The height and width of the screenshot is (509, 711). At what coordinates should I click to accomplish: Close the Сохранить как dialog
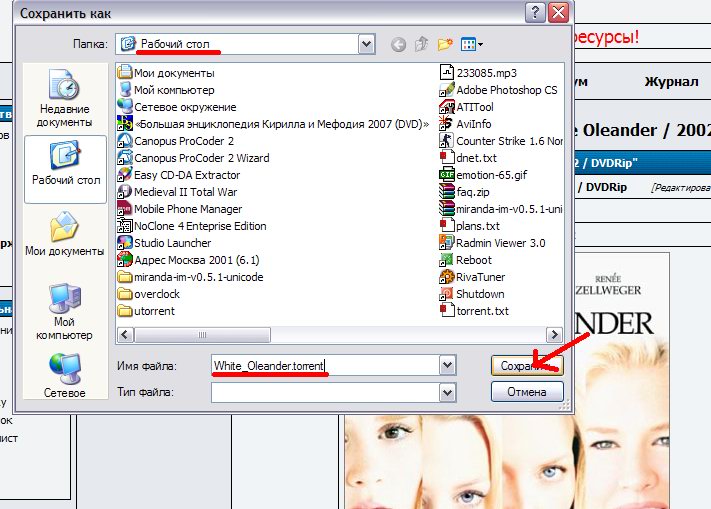[558, 13]
